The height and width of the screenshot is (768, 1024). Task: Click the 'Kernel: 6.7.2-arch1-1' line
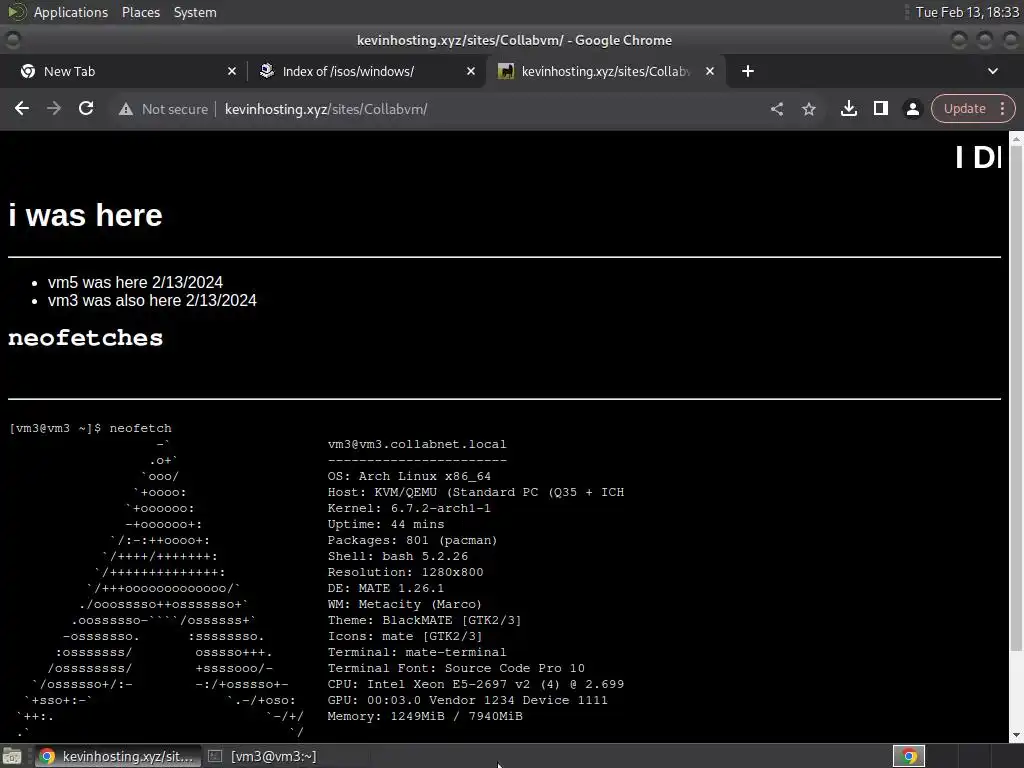point(409,508)
